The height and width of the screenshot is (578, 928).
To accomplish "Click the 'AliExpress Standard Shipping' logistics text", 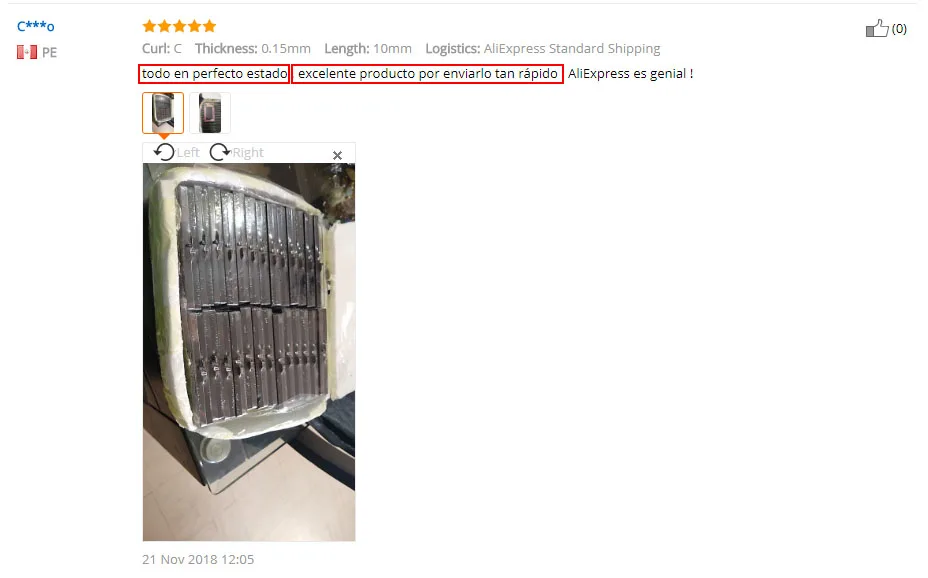I will (x=572, y=49).
